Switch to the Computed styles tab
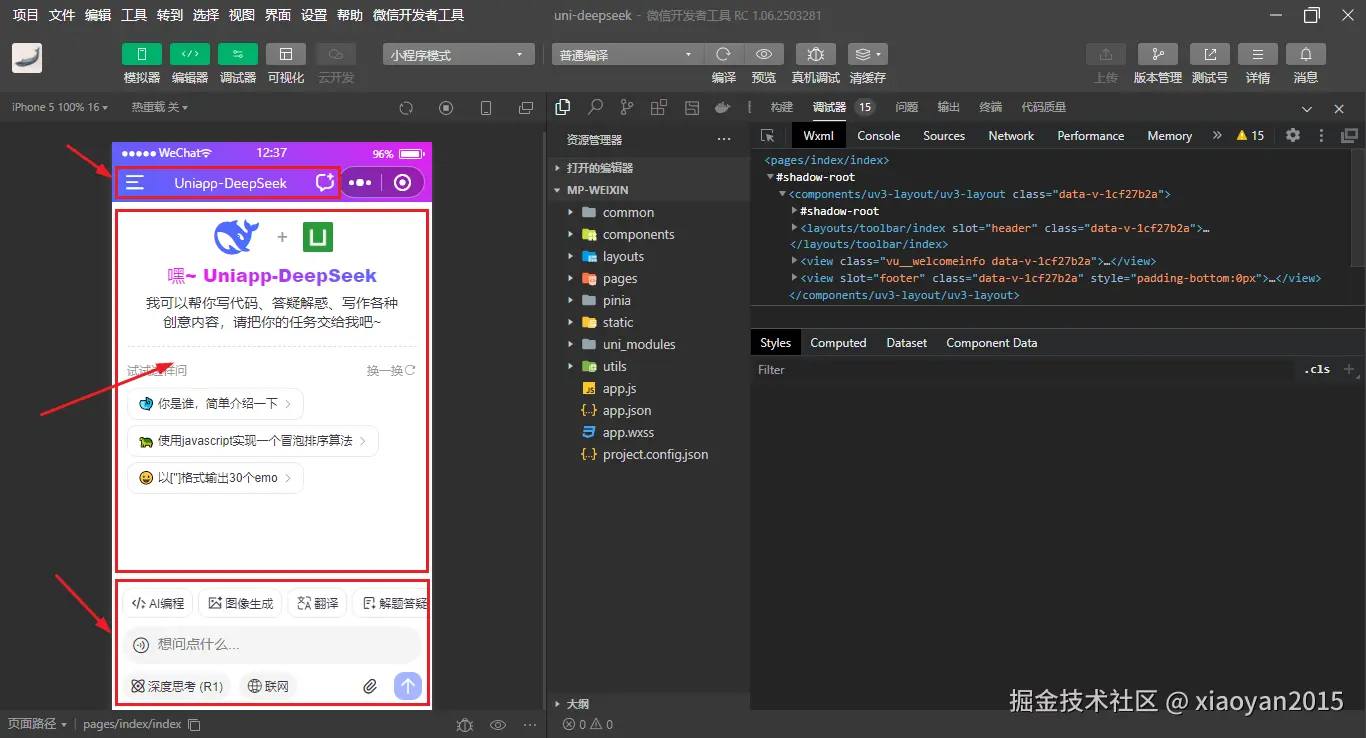Viewport: 1366px width, 738px height. (x=838, y=343)
